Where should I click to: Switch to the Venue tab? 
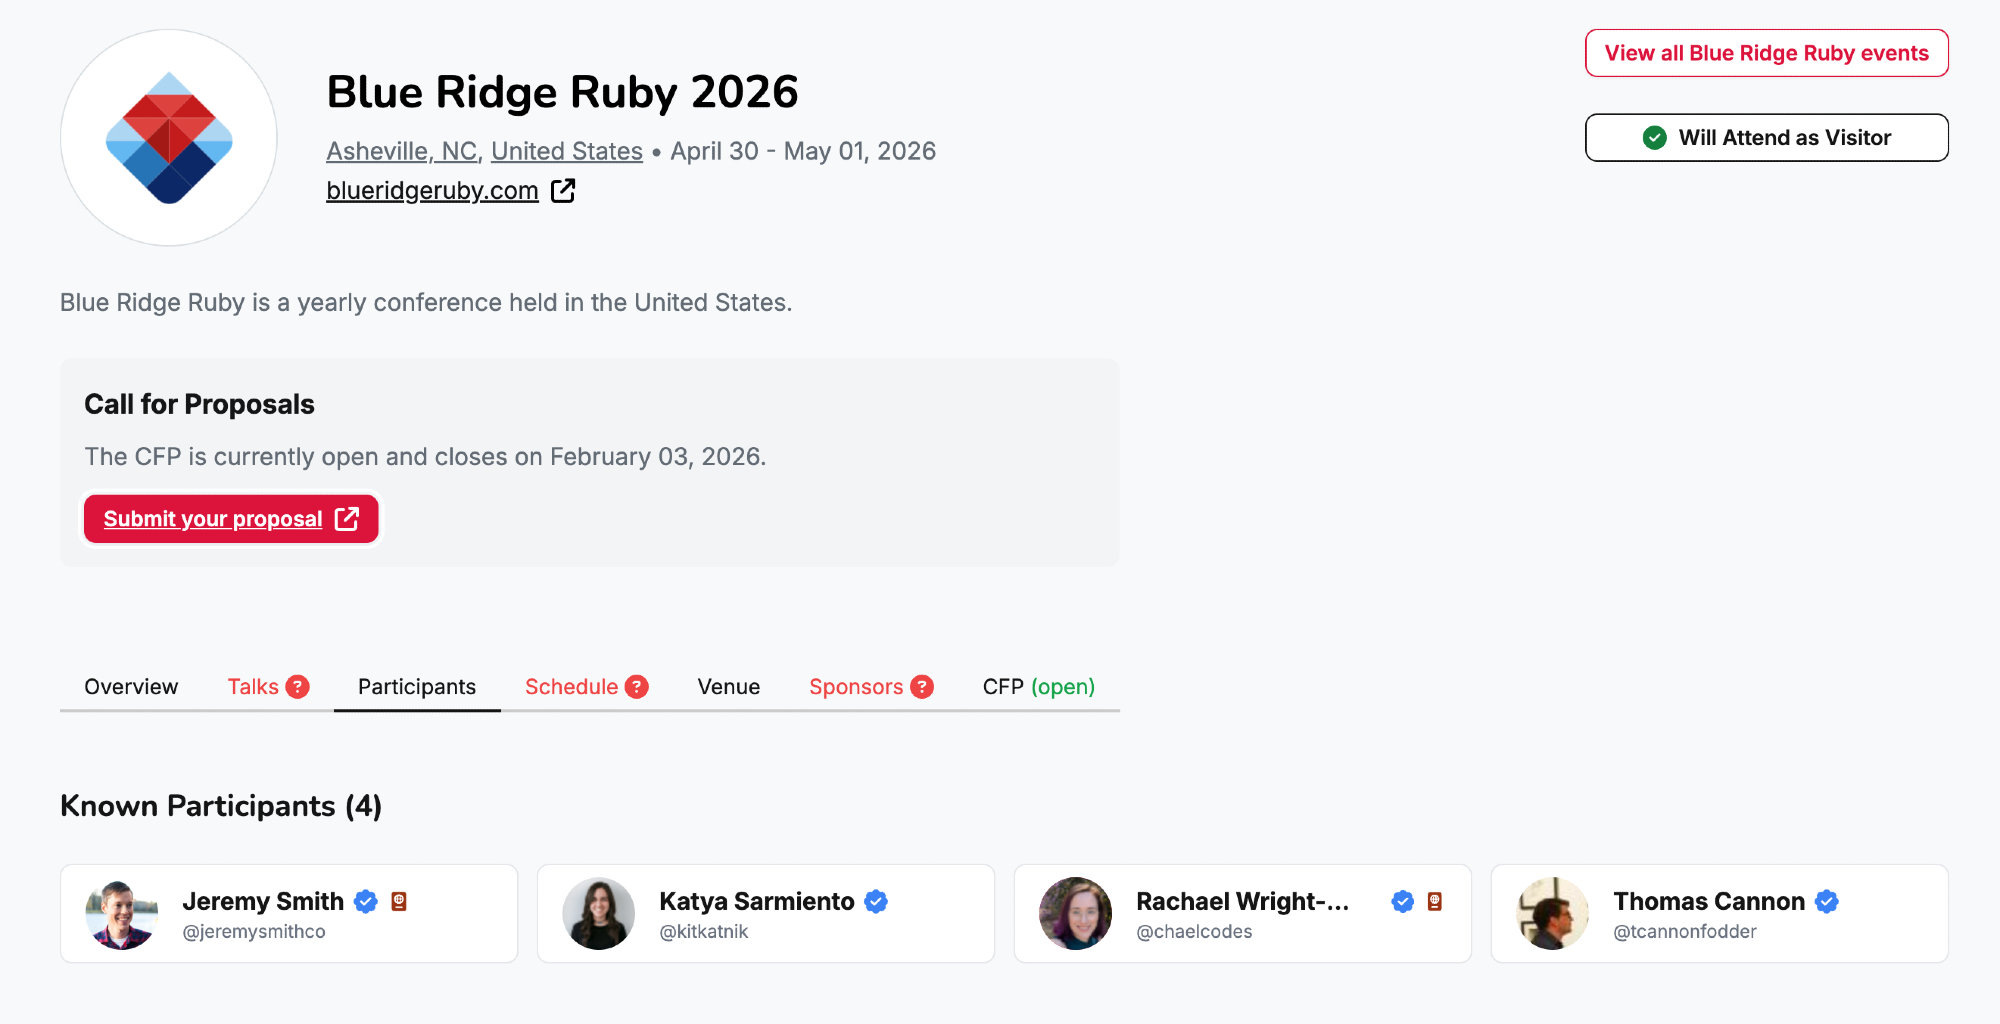(x=728, y=687)
